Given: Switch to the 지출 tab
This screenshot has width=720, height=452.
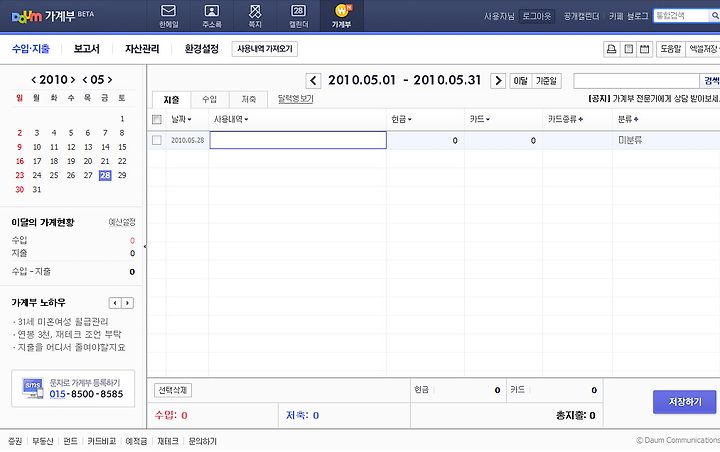Looking at the screenshot, I should [171, 100].
